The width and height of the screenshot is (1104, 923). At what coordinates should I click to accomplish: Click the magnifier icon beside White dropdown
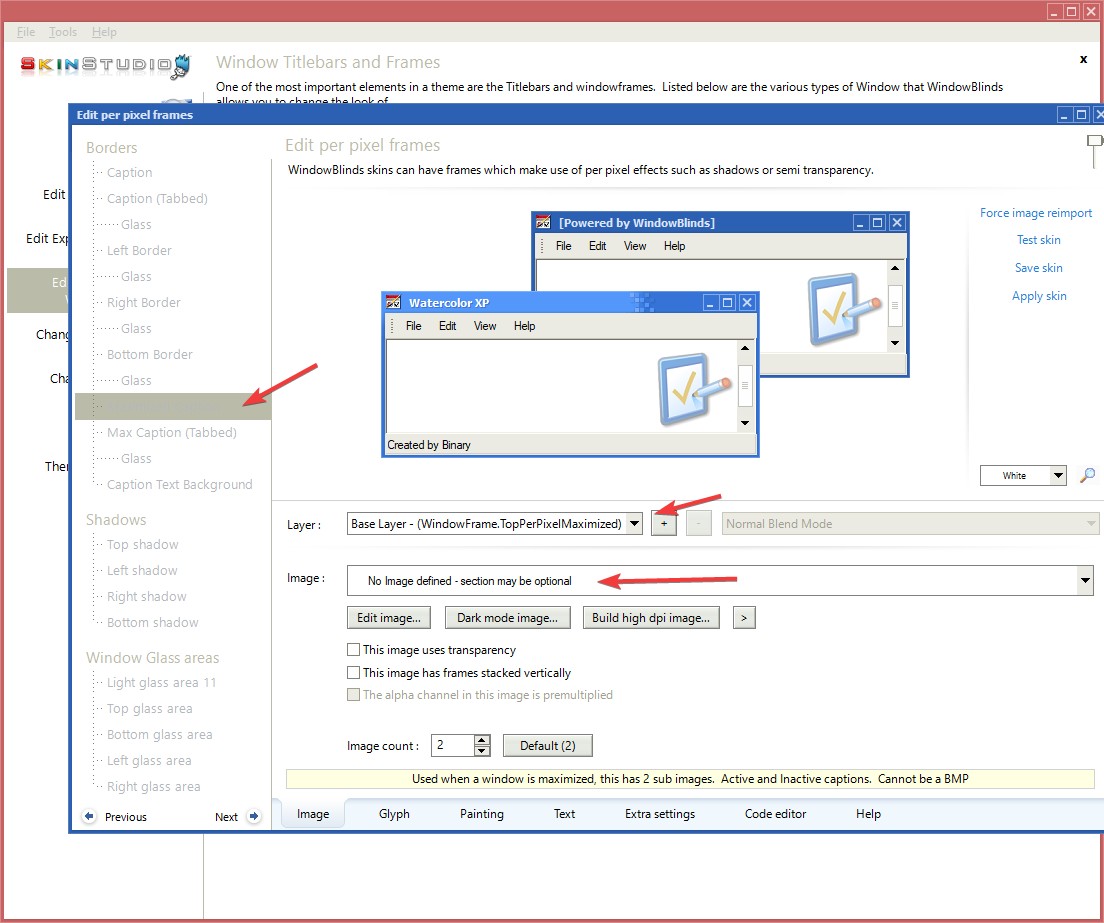click(1087, 476)
